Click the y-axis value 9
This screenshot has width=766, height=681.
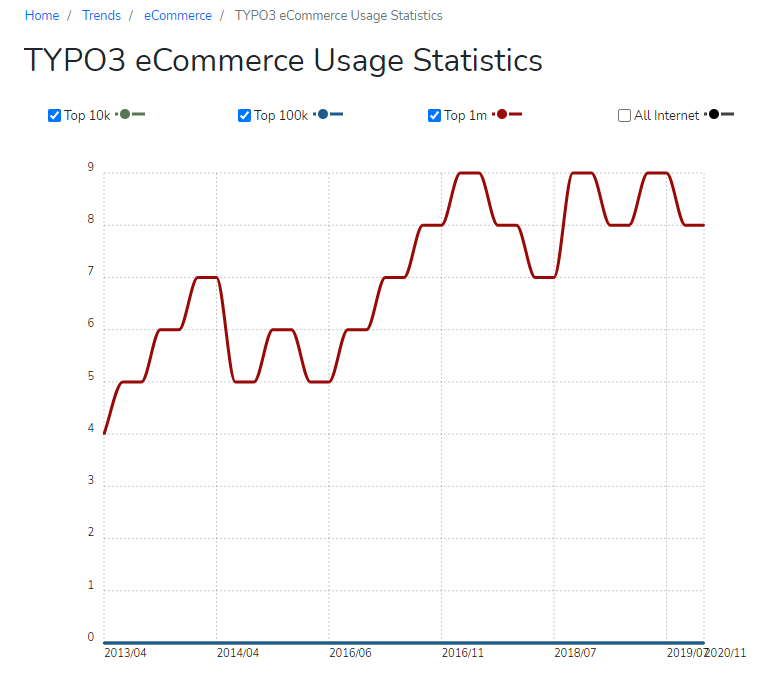pyautogui.click(x=91, y=167)
